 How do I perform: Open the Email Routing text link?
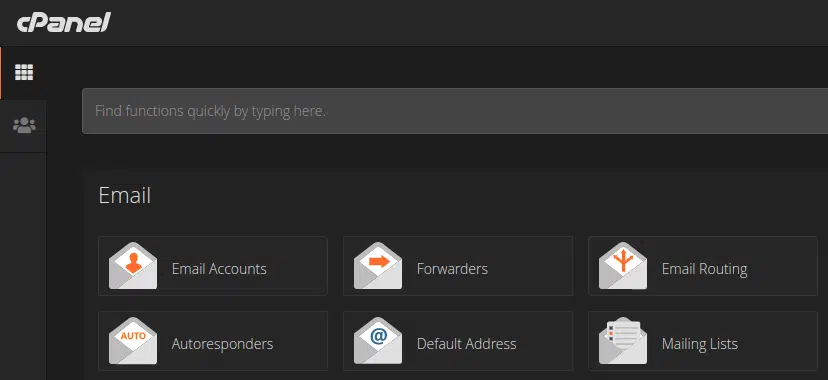704,269
